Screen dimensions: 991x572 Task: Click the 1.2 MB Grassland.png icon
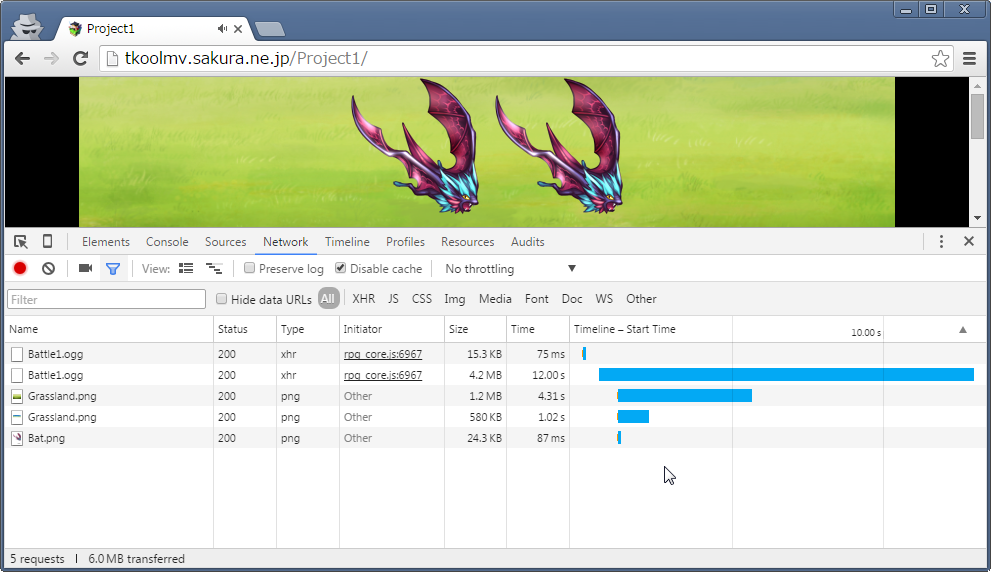point(17,396)
